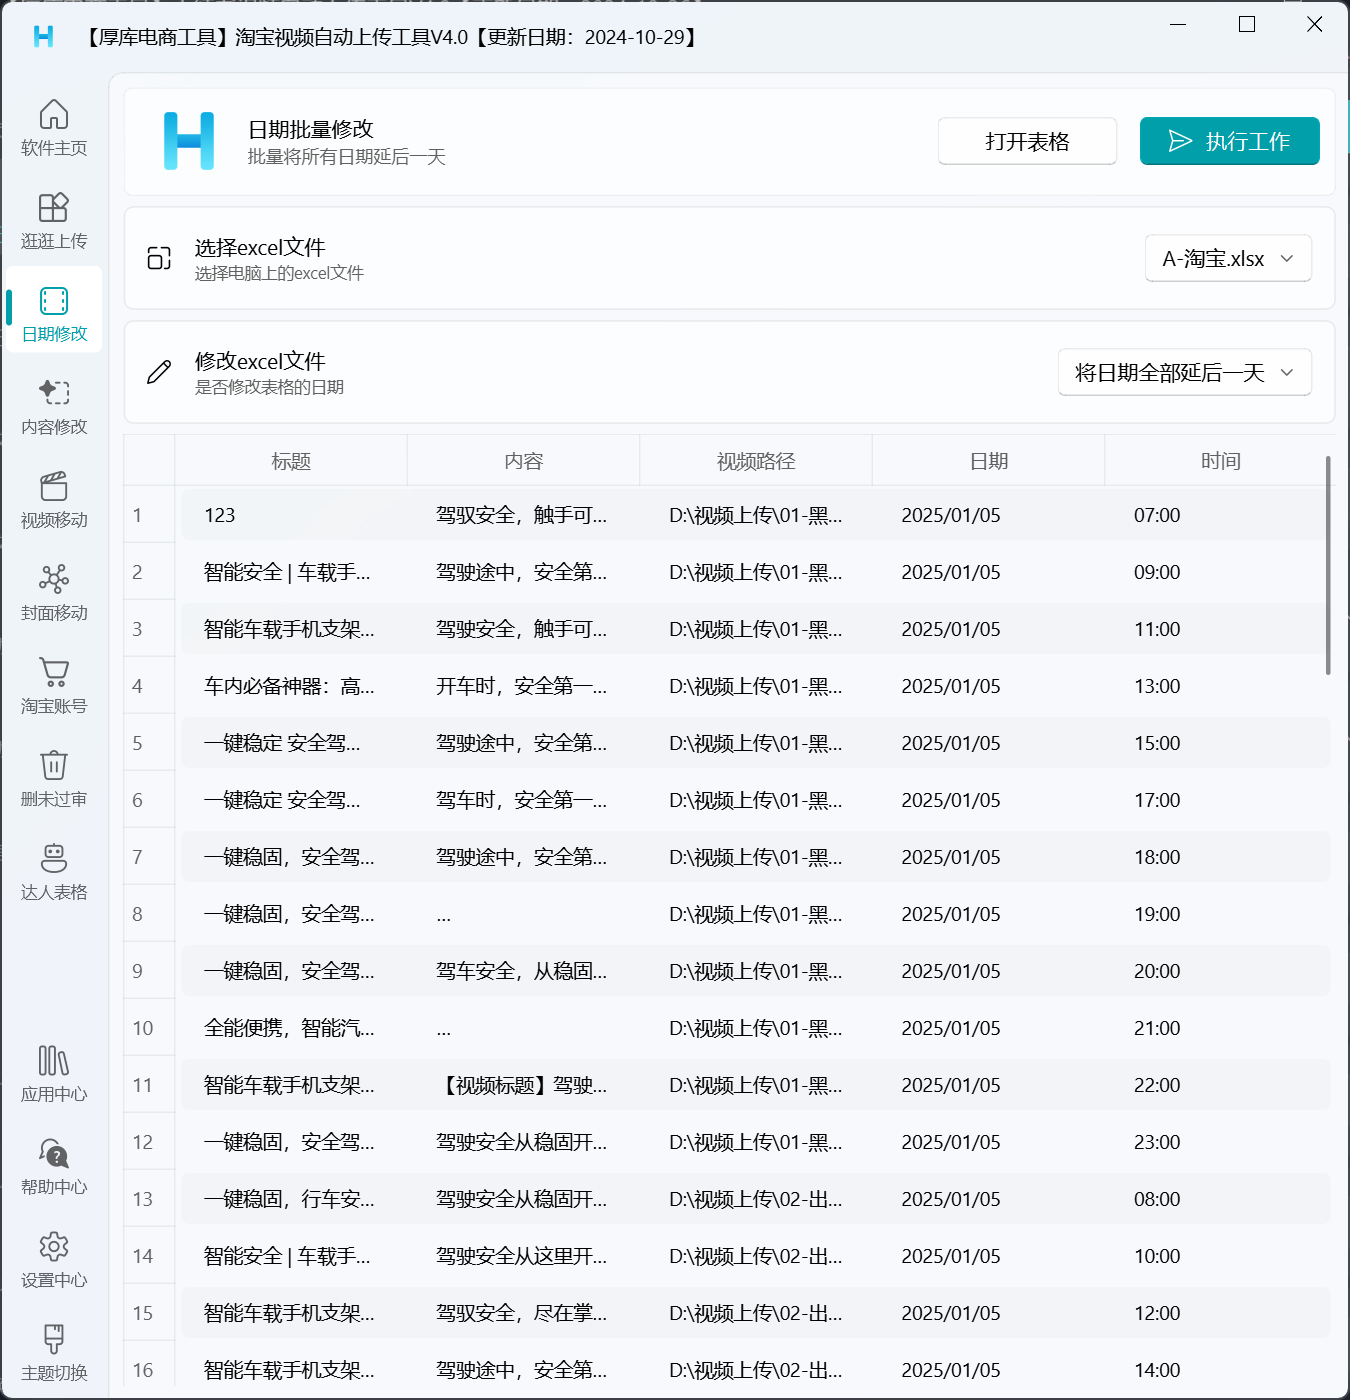The width and height of the screenshot is (1350, 1400).
Task: Open the 逛逛上传 sidebar icon
Action: point(54,207)
